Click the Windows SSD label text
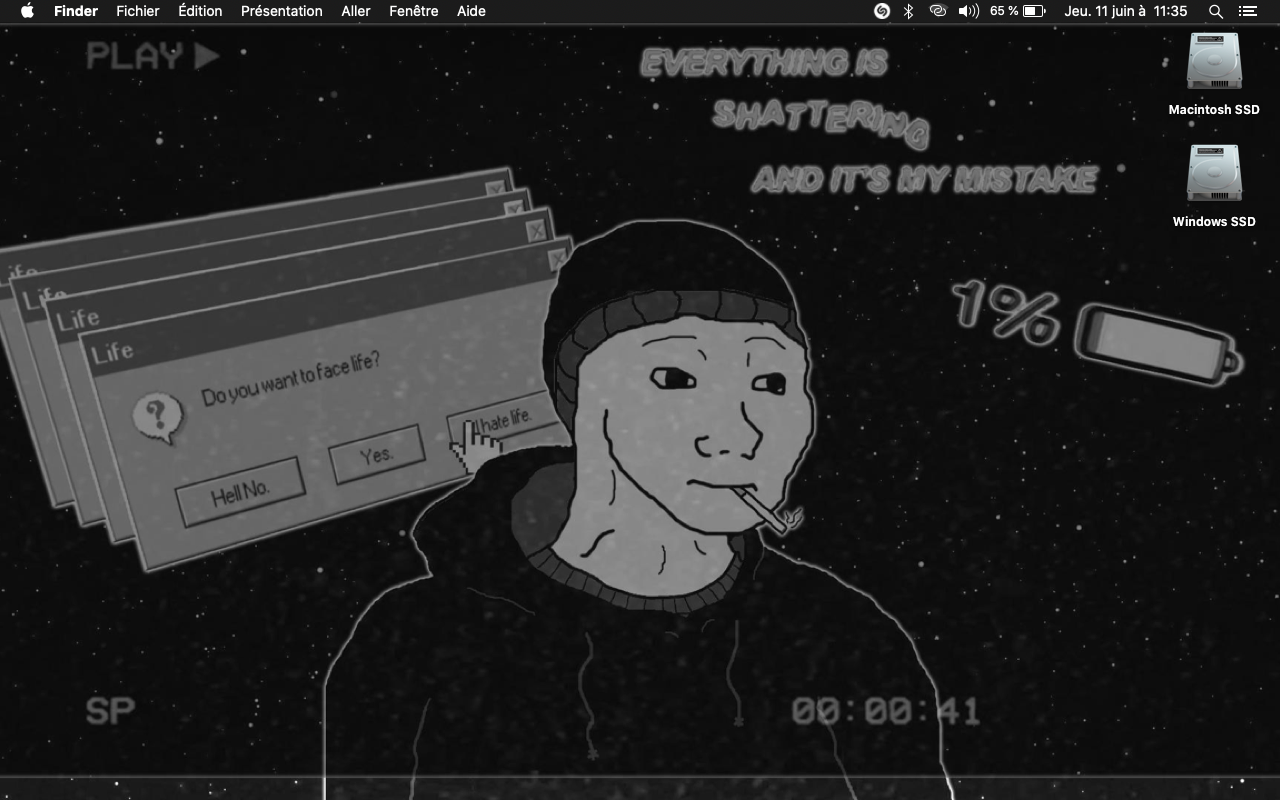This screenshot has height=800, width=1280. tap(1214, 222)
